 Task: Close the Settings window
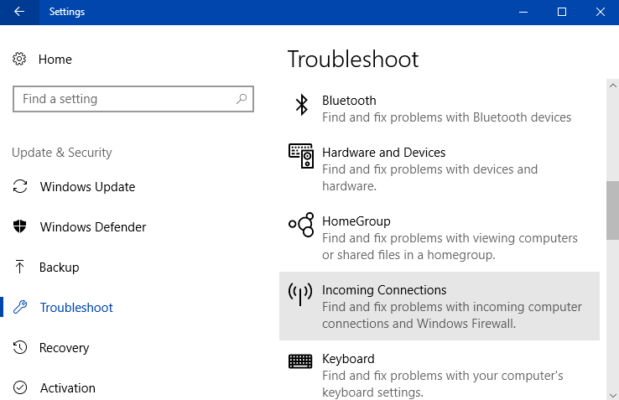point(600,12)
